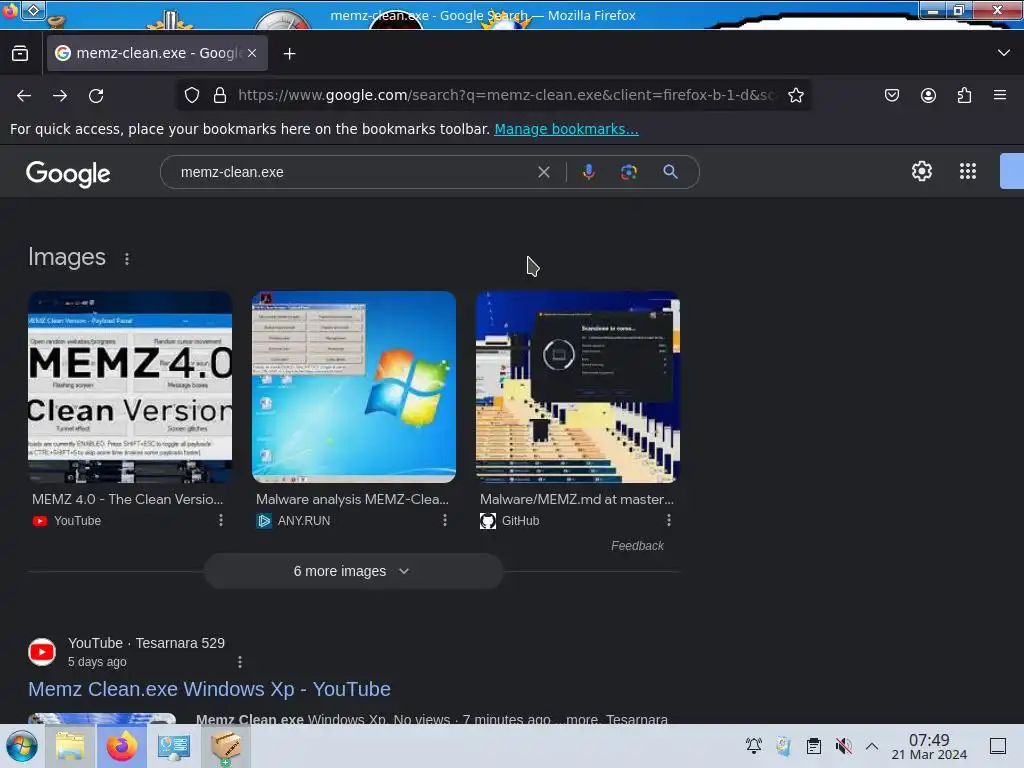Image resolution: width=1024 pixels, height=768 pixels.
Task: Click the GitHub source label
Action: (x=510, y=520)
